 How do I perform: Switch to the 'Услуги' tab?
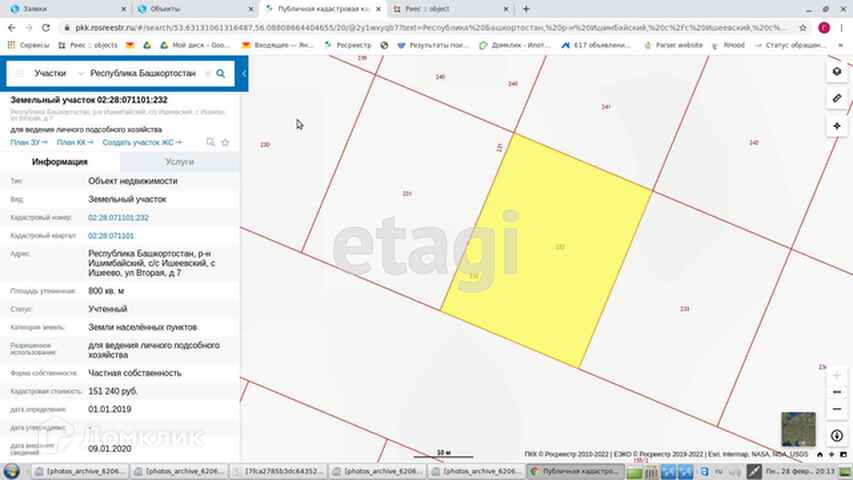[180, 162]
